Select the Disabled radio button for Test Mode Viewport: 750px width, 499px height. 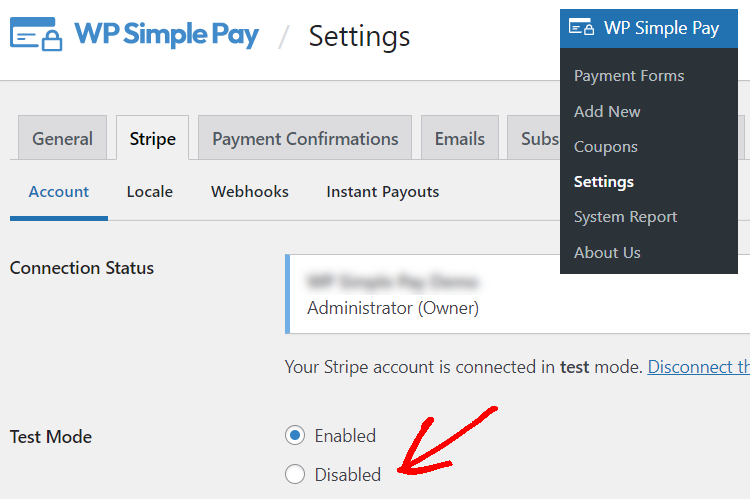[x=295, y=474]
